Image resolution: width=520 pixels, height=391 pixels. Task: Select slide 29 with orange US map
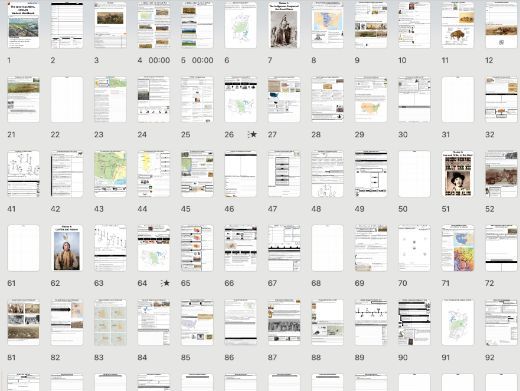coord(371,99)
